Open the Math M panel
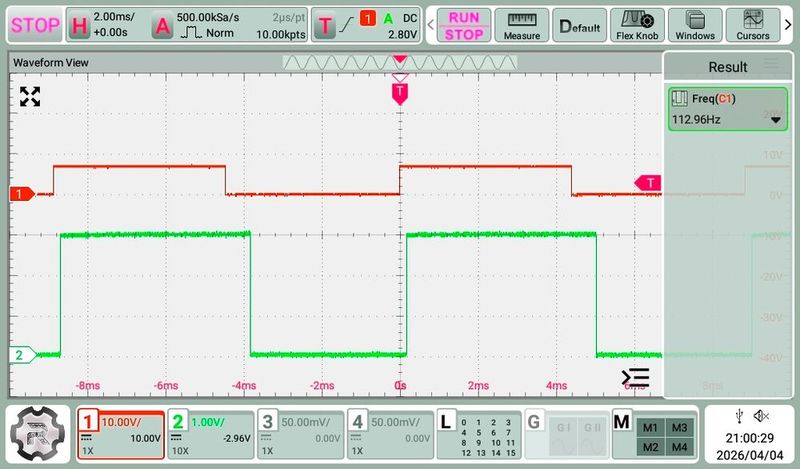This screenshot has width=800, height=469. [621, 422]
